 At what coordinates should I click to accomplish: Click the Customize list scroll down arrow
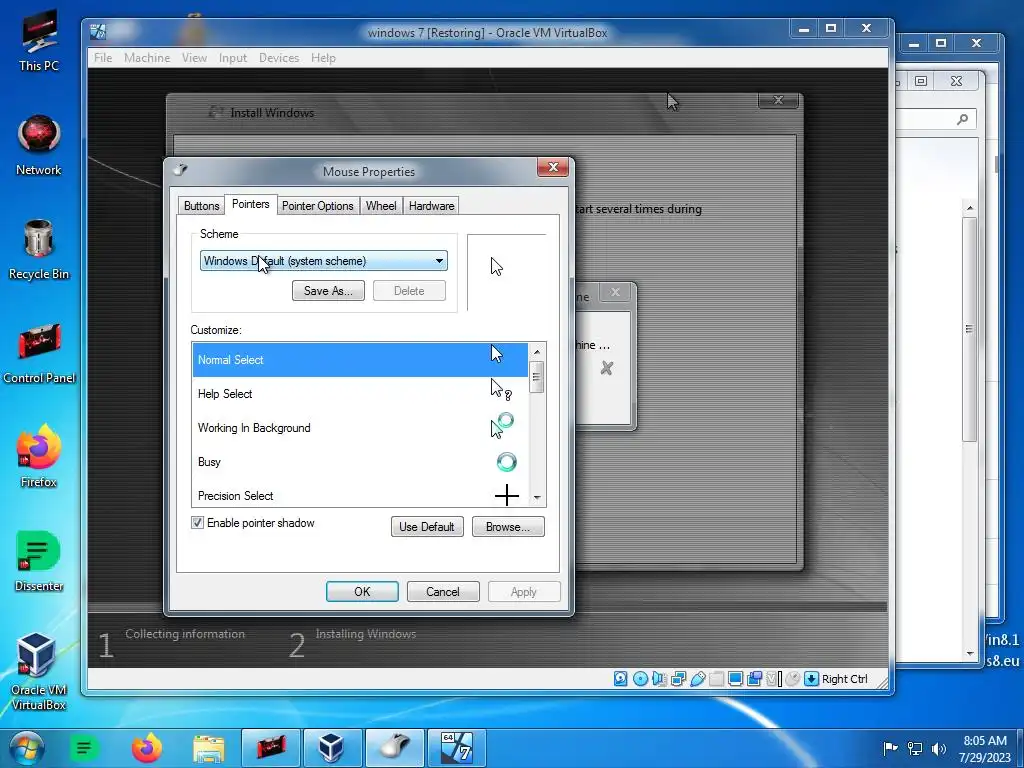pos(537,498)
